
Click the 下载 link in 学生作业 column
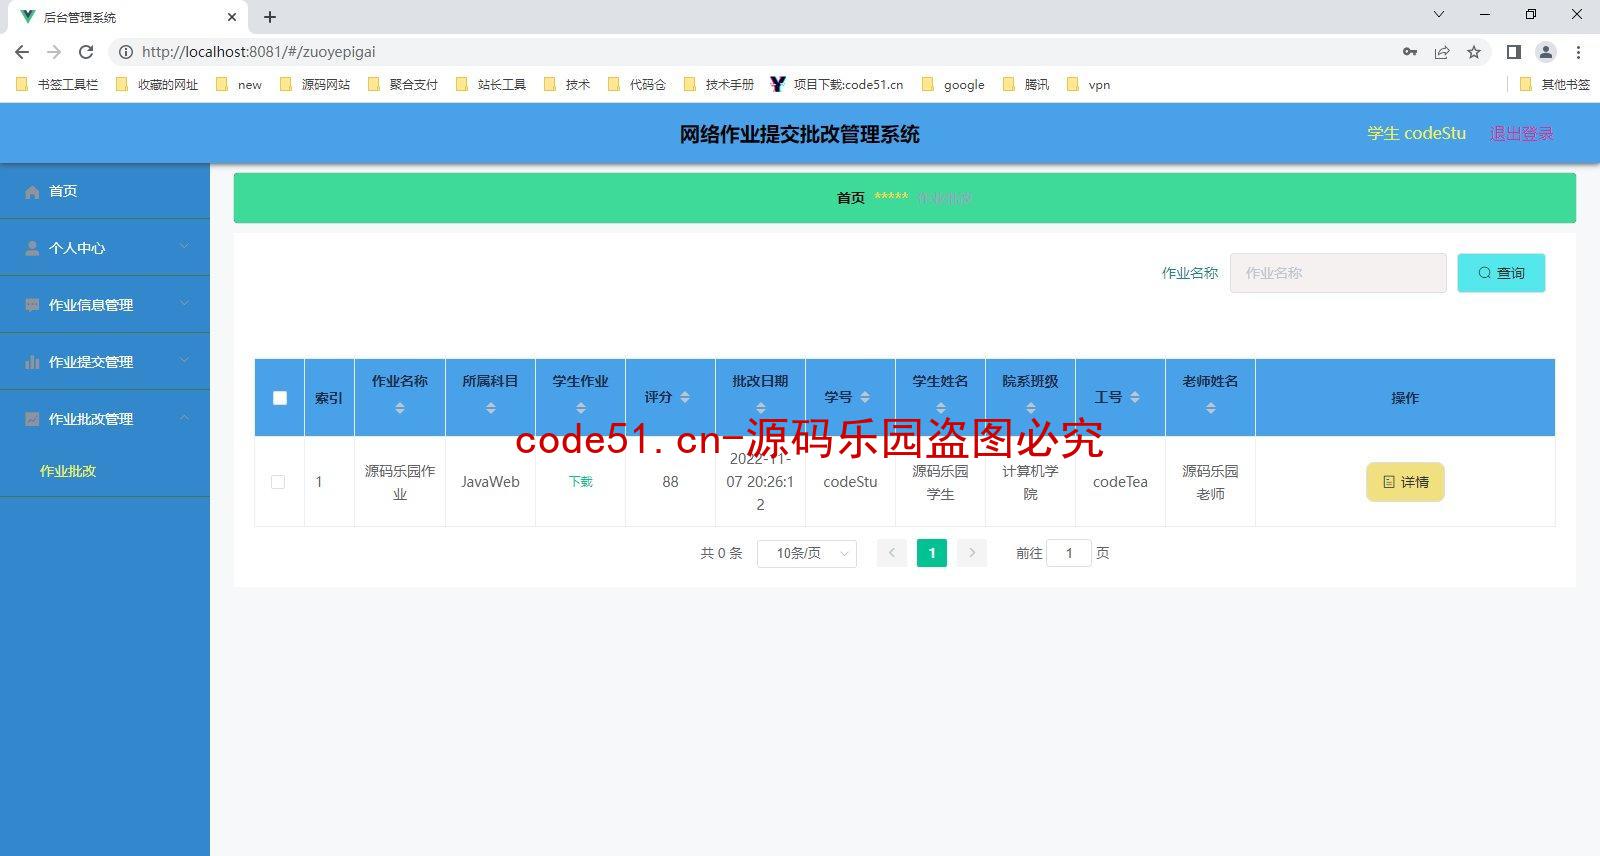(x=581, y=482)
